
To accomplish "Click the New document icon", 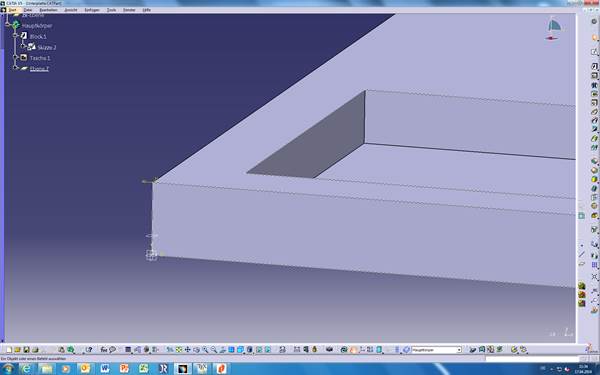I will 9,350.
